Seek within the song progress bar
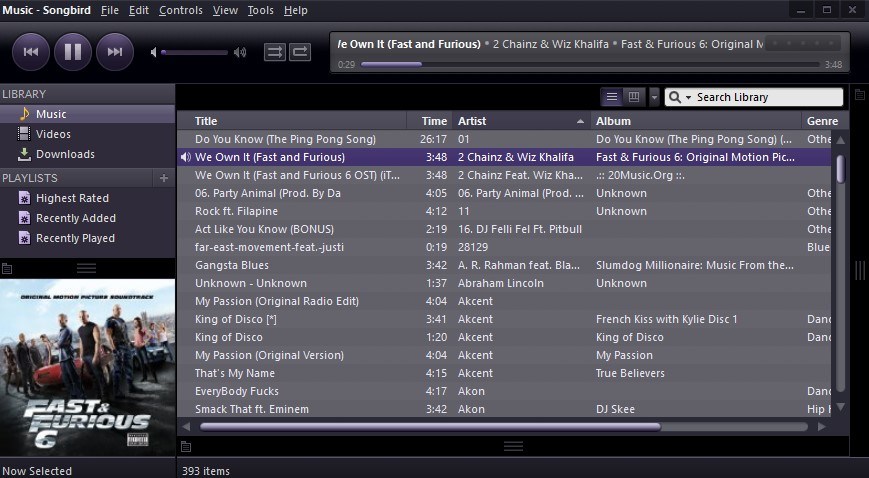The height and width of the screenshot is (478, 869). tap(590, 64)
